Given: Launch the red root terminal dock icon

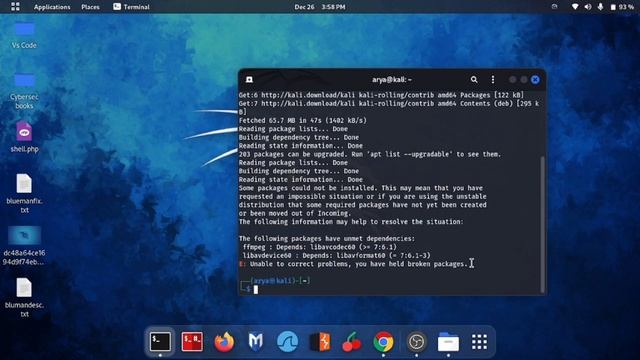Looking at the screenshot, I should click(192, 342).
